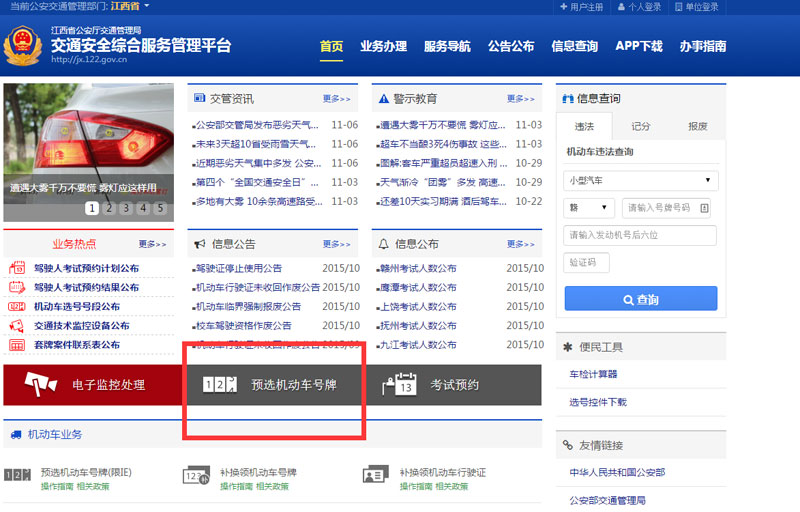The image size is (800, 512).
Task: Click the 预选机动车号牌 plate number icon
Action: pyautogui.click(x=220, y=384)
